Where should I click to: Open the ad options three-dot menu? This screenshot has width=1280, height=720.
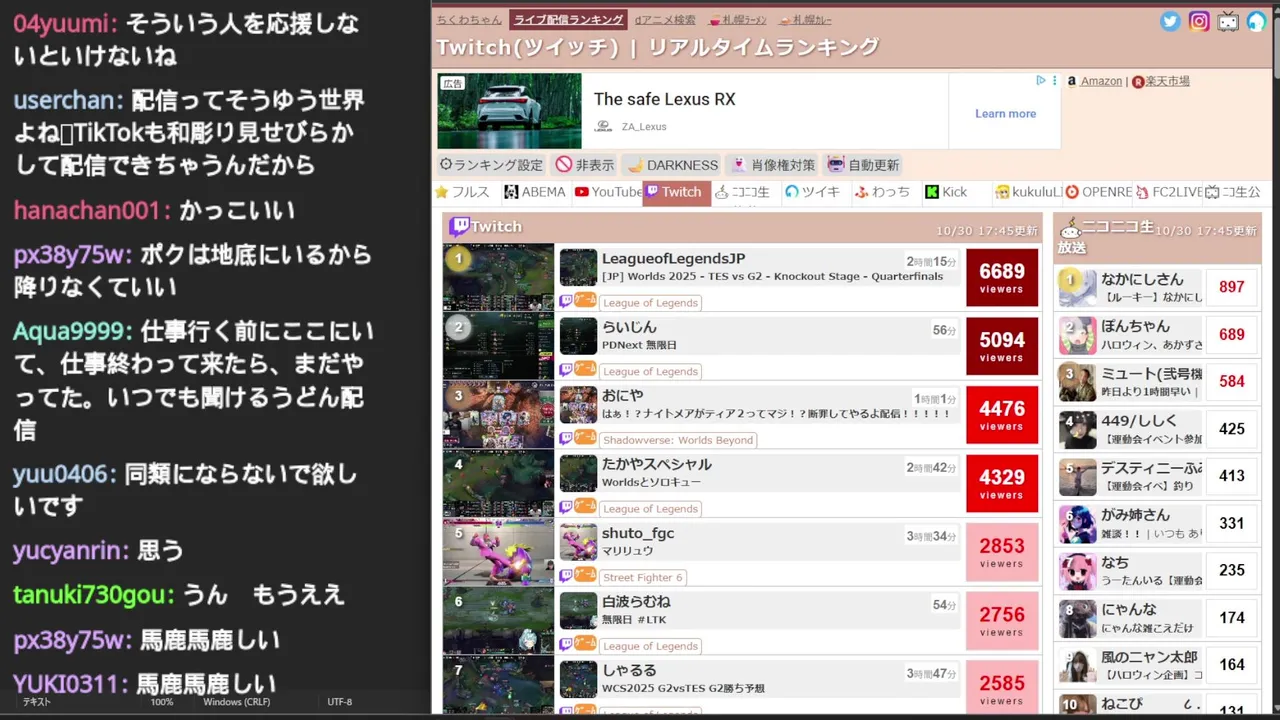click(1054, 81)
